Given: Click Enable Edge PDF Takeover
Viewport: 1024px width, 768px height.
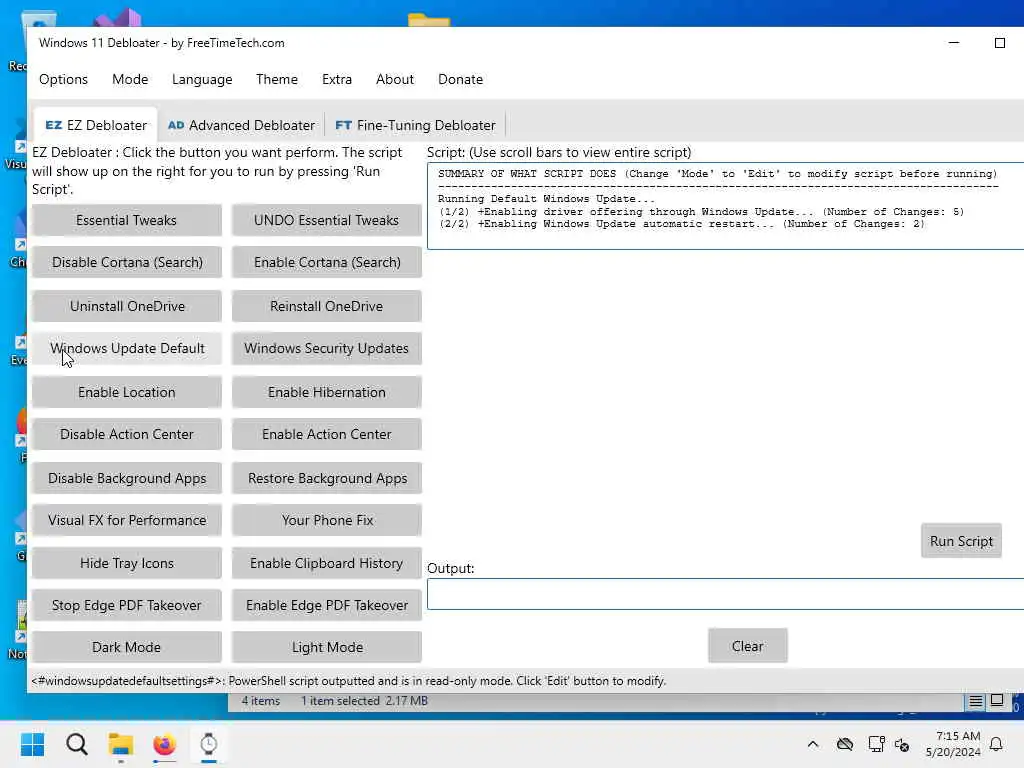Looking at the screenshot, I should click(x=327, y=605).
